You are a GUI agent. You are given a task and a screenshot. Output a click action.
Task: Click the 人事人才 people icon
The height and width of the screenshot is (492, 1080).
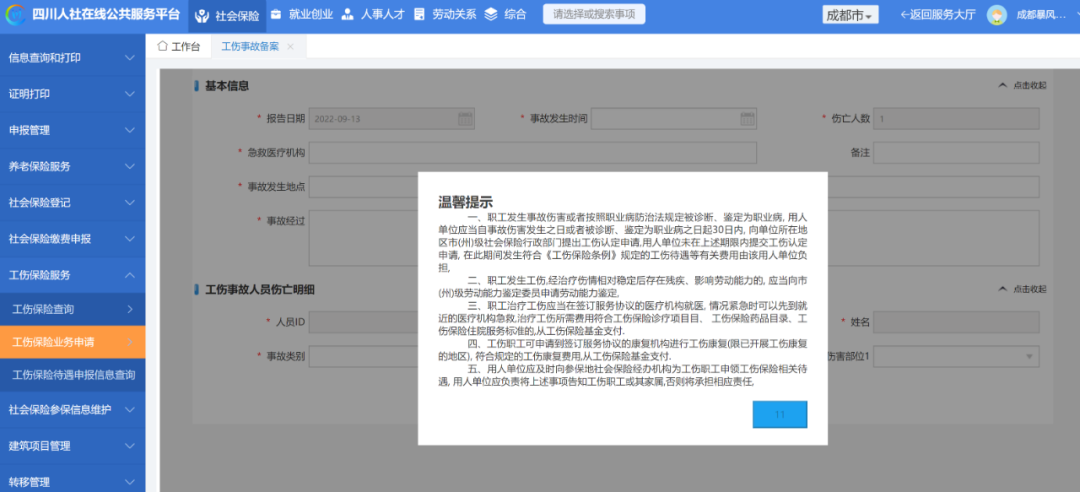click(348, 14)
